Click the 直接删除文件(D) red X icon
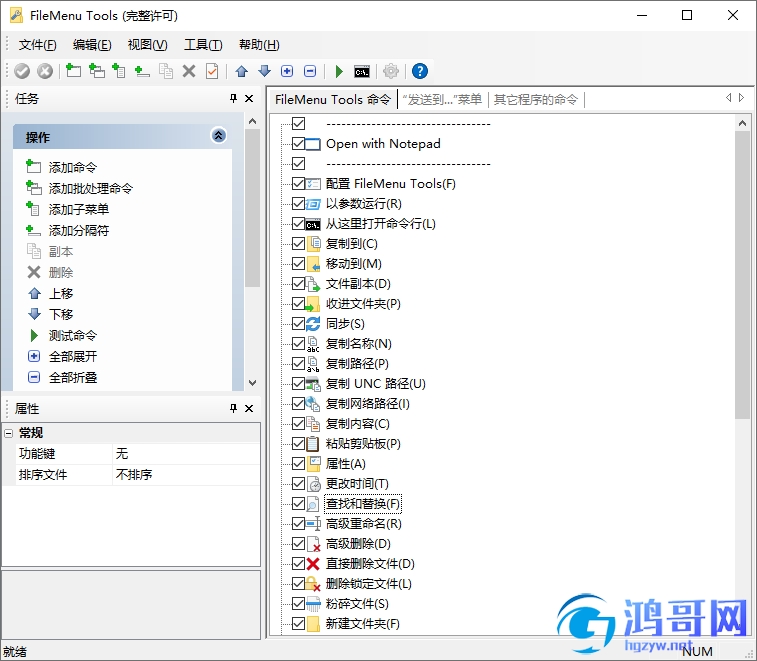Viewport: 757px width, 661px height. pos(313,563)
